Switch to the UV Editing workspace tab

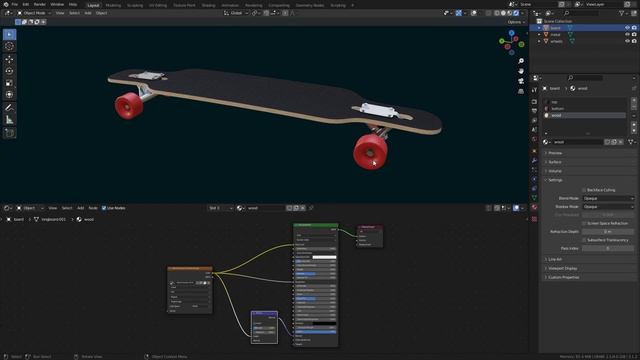158,5
